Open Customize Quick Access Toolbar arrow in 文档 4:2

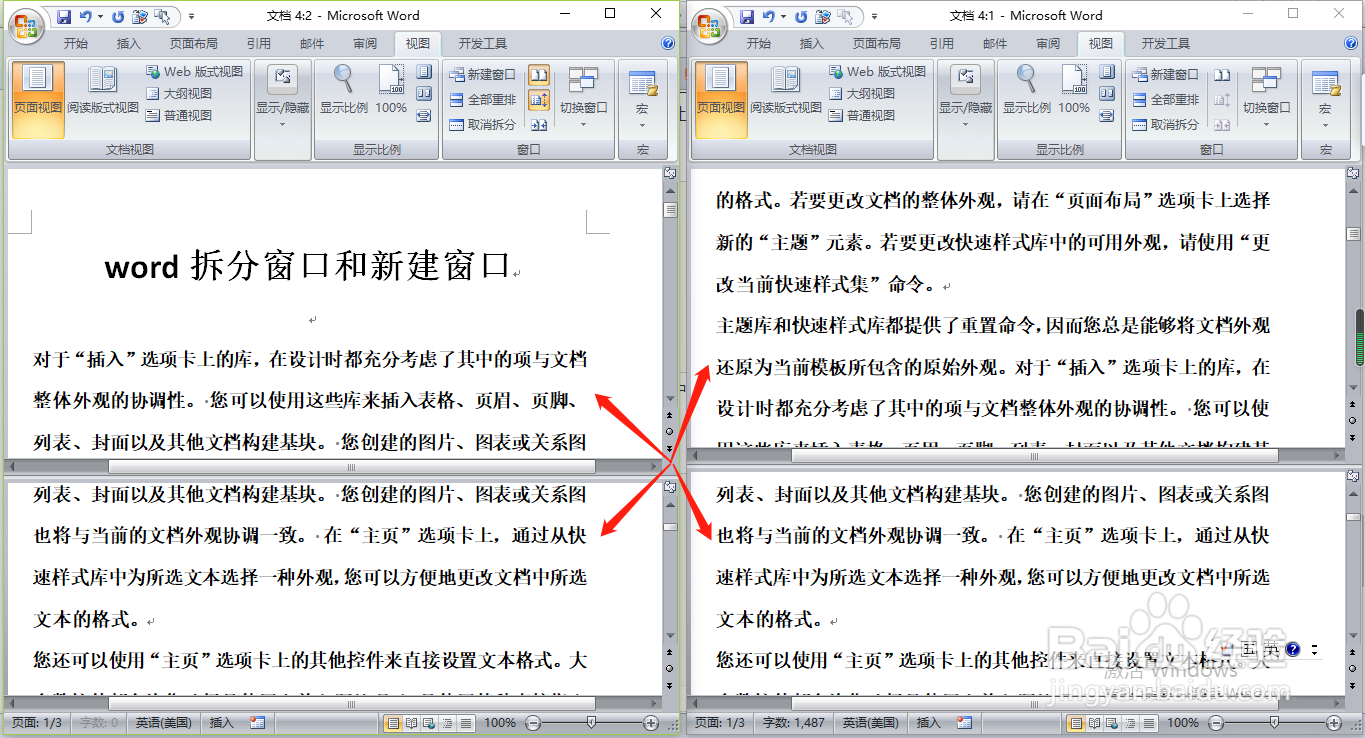191,16
